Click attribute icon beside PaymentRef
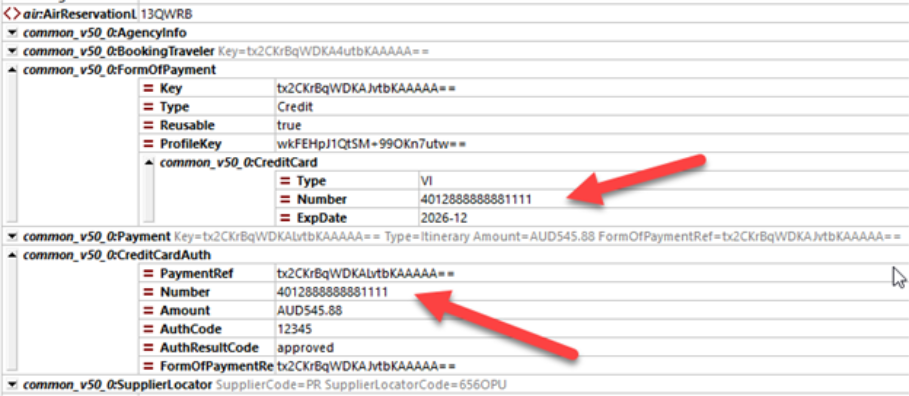The height and width of the screenshot is (396, 909). click(149, 273)
